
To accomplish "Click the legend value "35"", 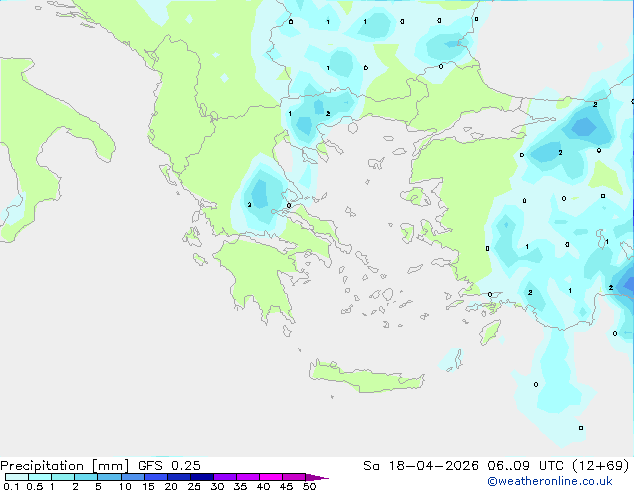I will 240,486.
